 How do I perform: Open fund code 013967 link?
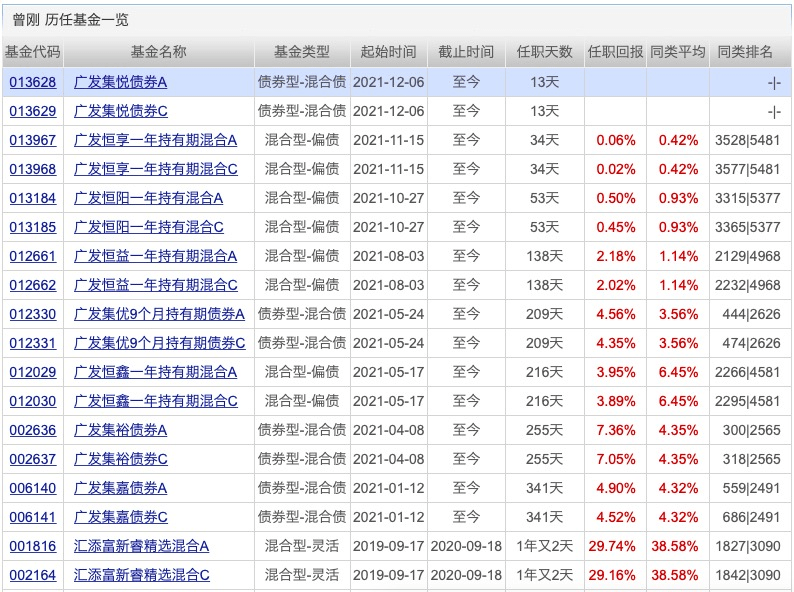33,140
